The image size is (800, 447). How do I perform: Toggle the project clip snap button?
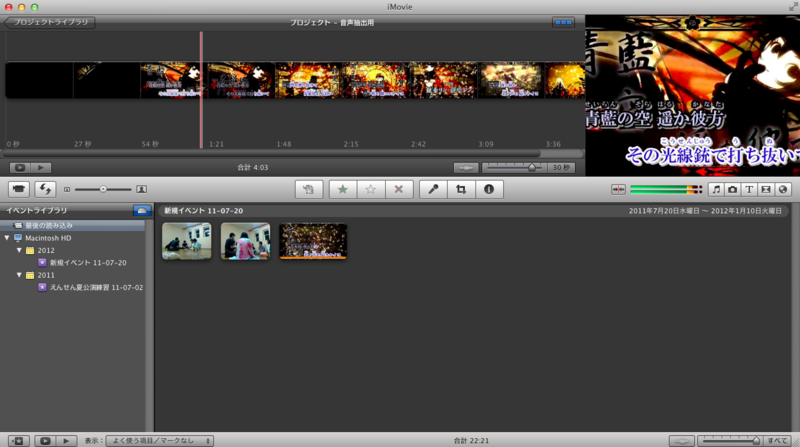coord(466,167)
